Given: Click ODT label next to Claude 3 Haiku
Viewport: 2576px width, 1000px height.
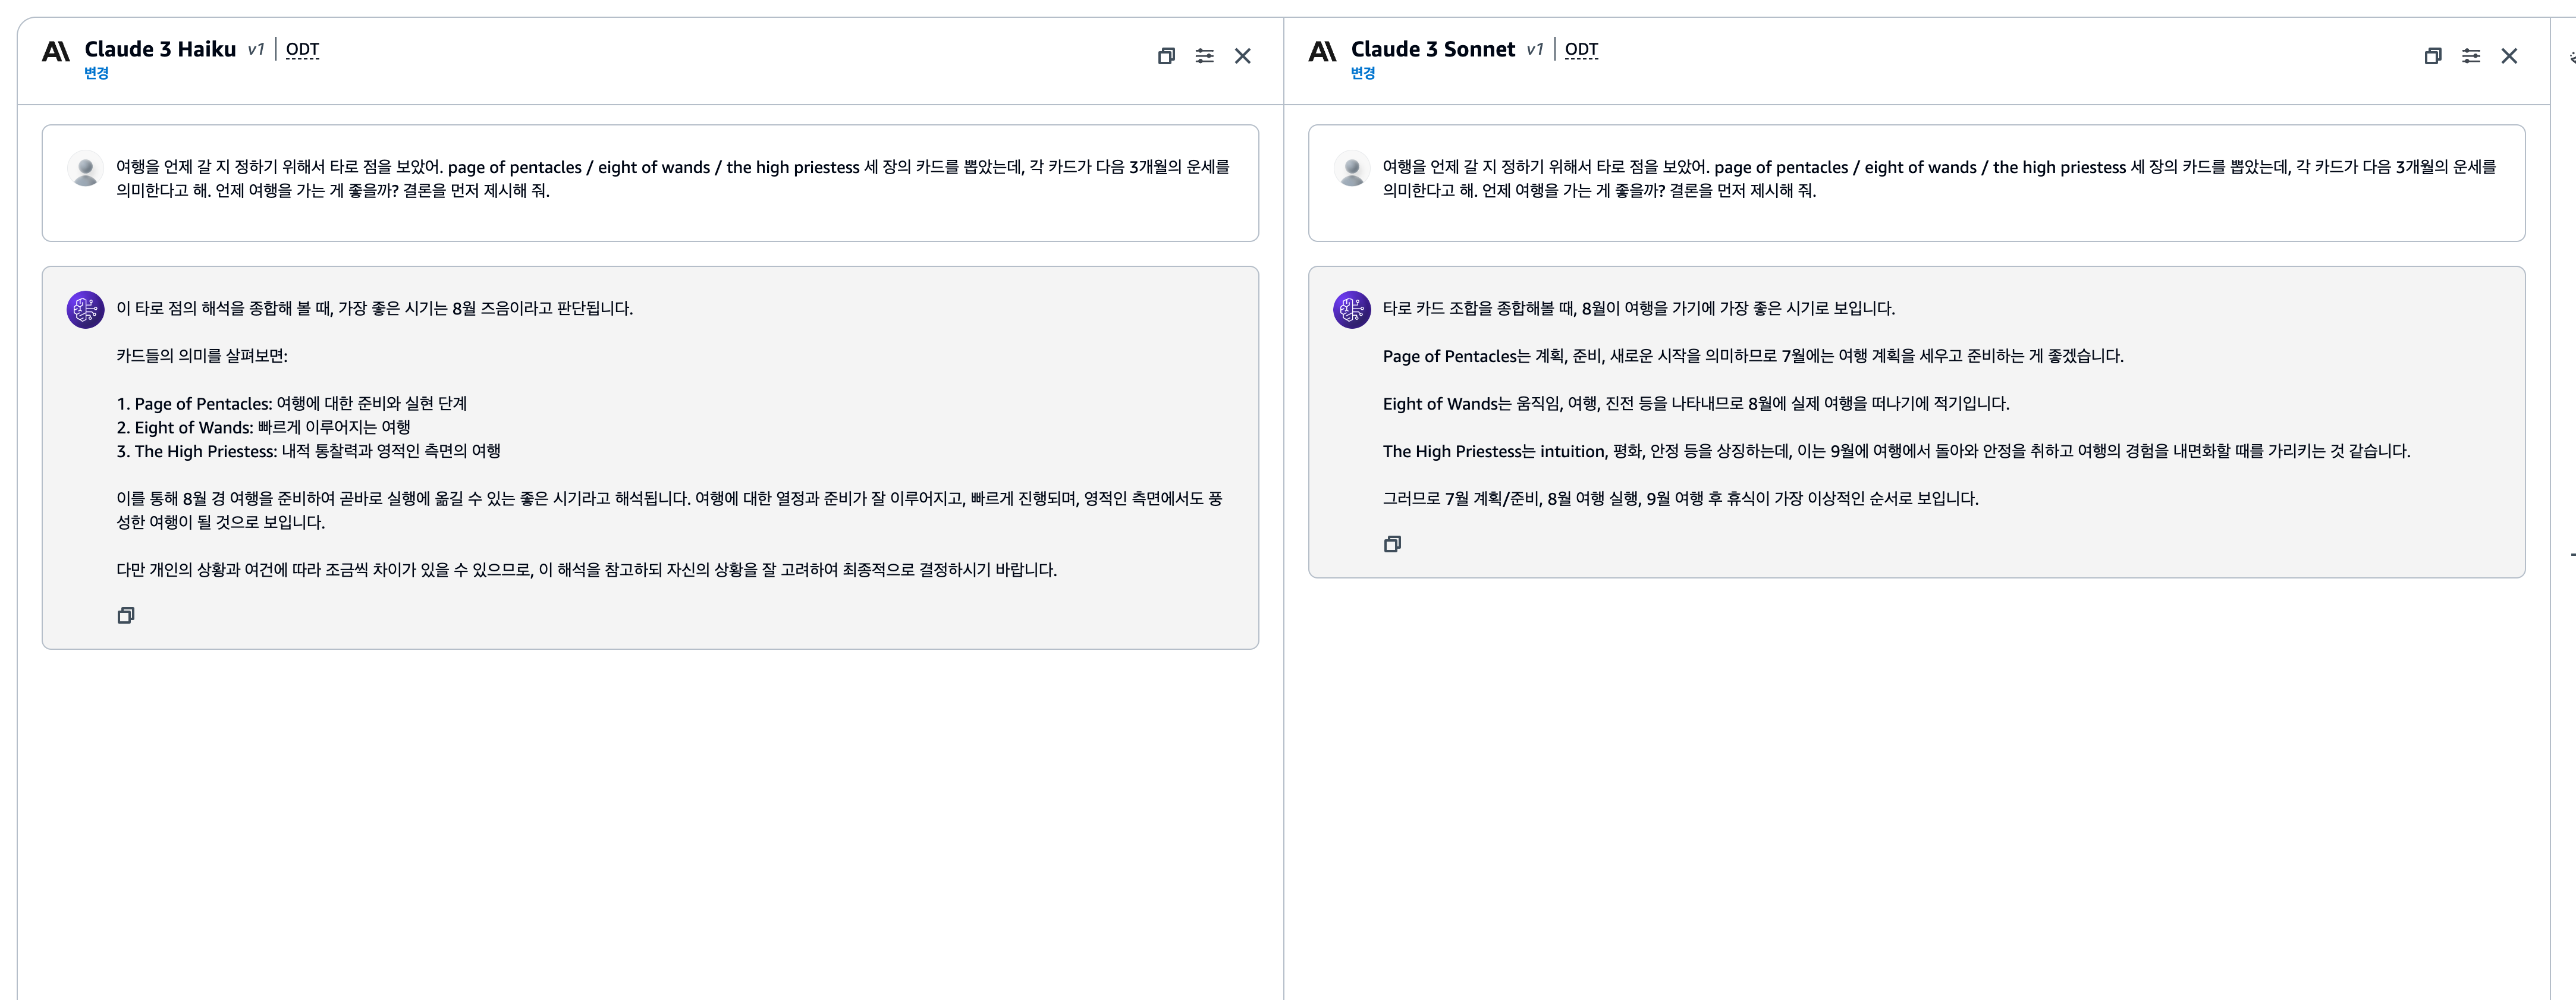Looking at the screenshot, I should [302, 49].
